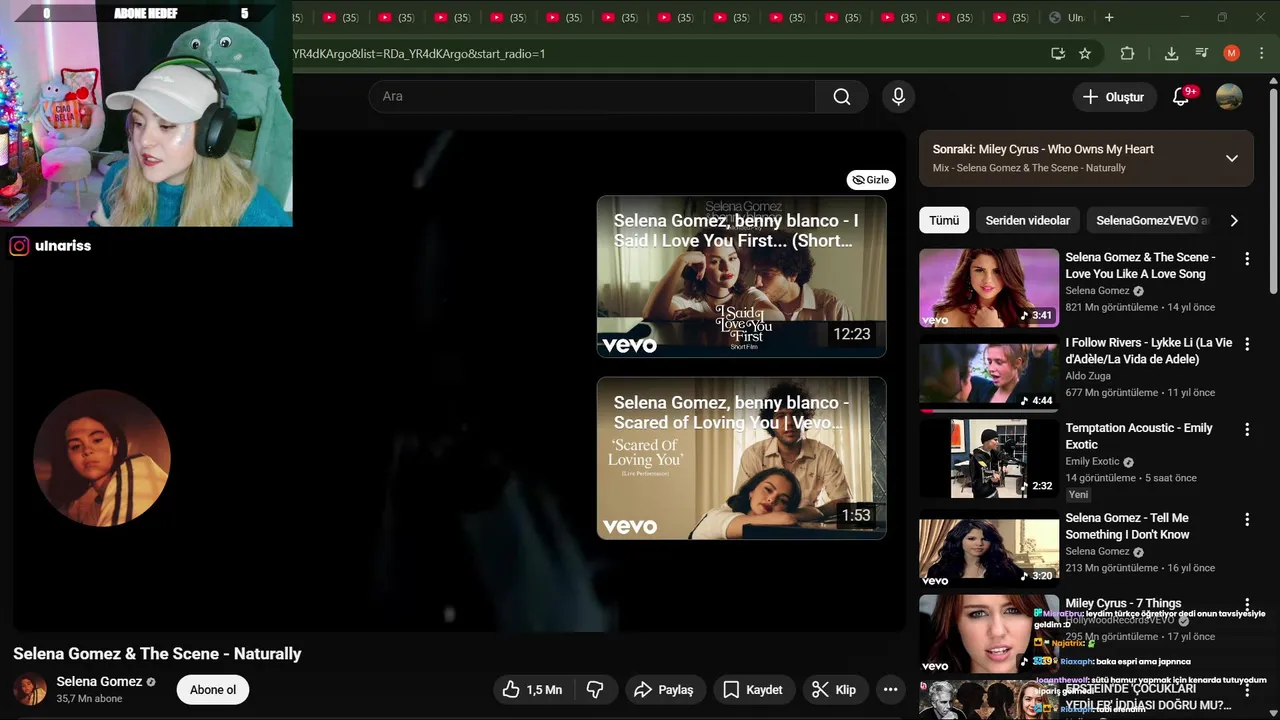Screen dimensions: 1280x720
Task: Switch to the active Uln browser tab
Action: [1067, 18]
